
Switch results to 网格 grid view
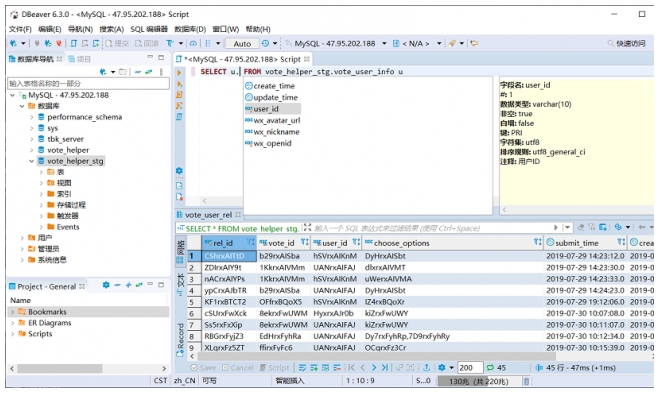180,251
